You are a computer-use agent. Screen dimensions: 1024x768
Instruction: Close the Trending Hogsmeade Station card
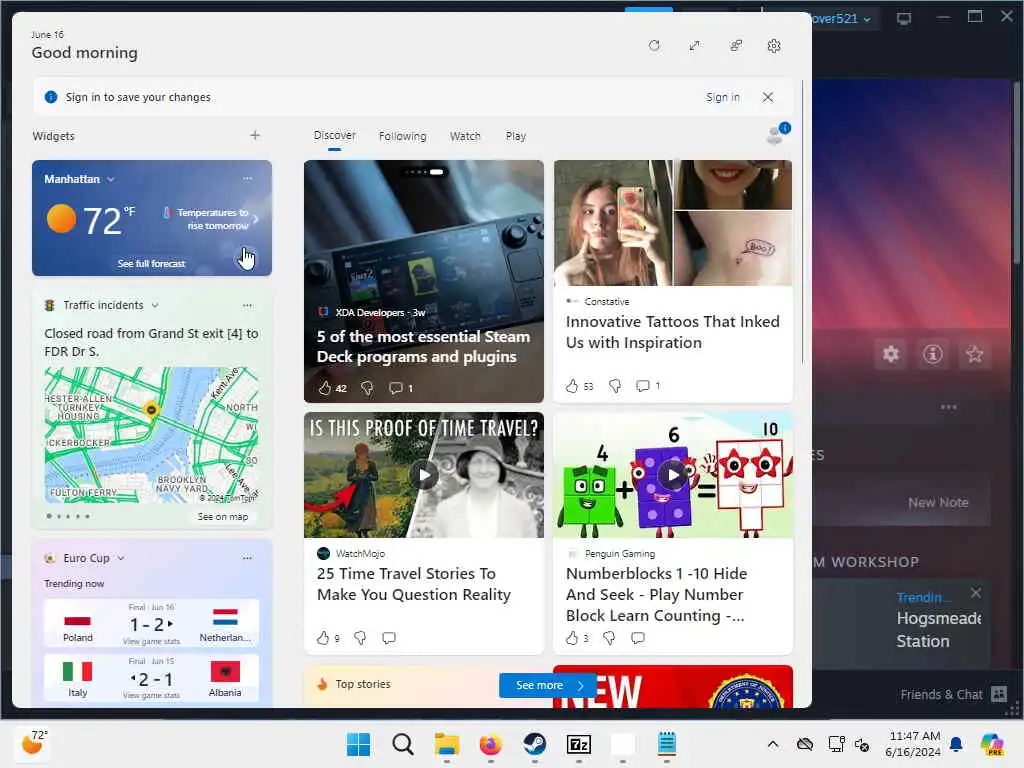(x=976, y=593)
